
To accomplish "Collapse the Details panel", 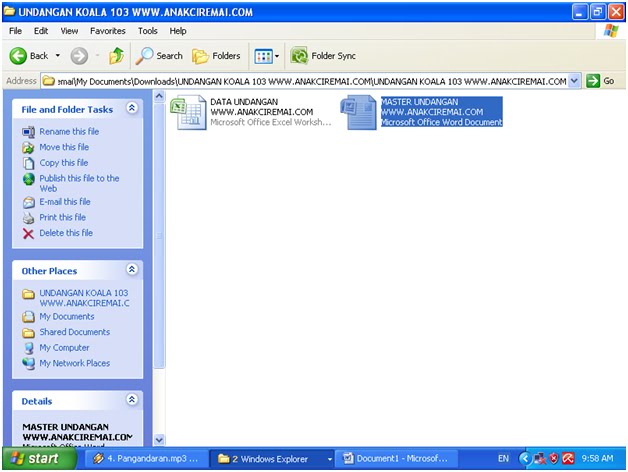I will point(132,399).
